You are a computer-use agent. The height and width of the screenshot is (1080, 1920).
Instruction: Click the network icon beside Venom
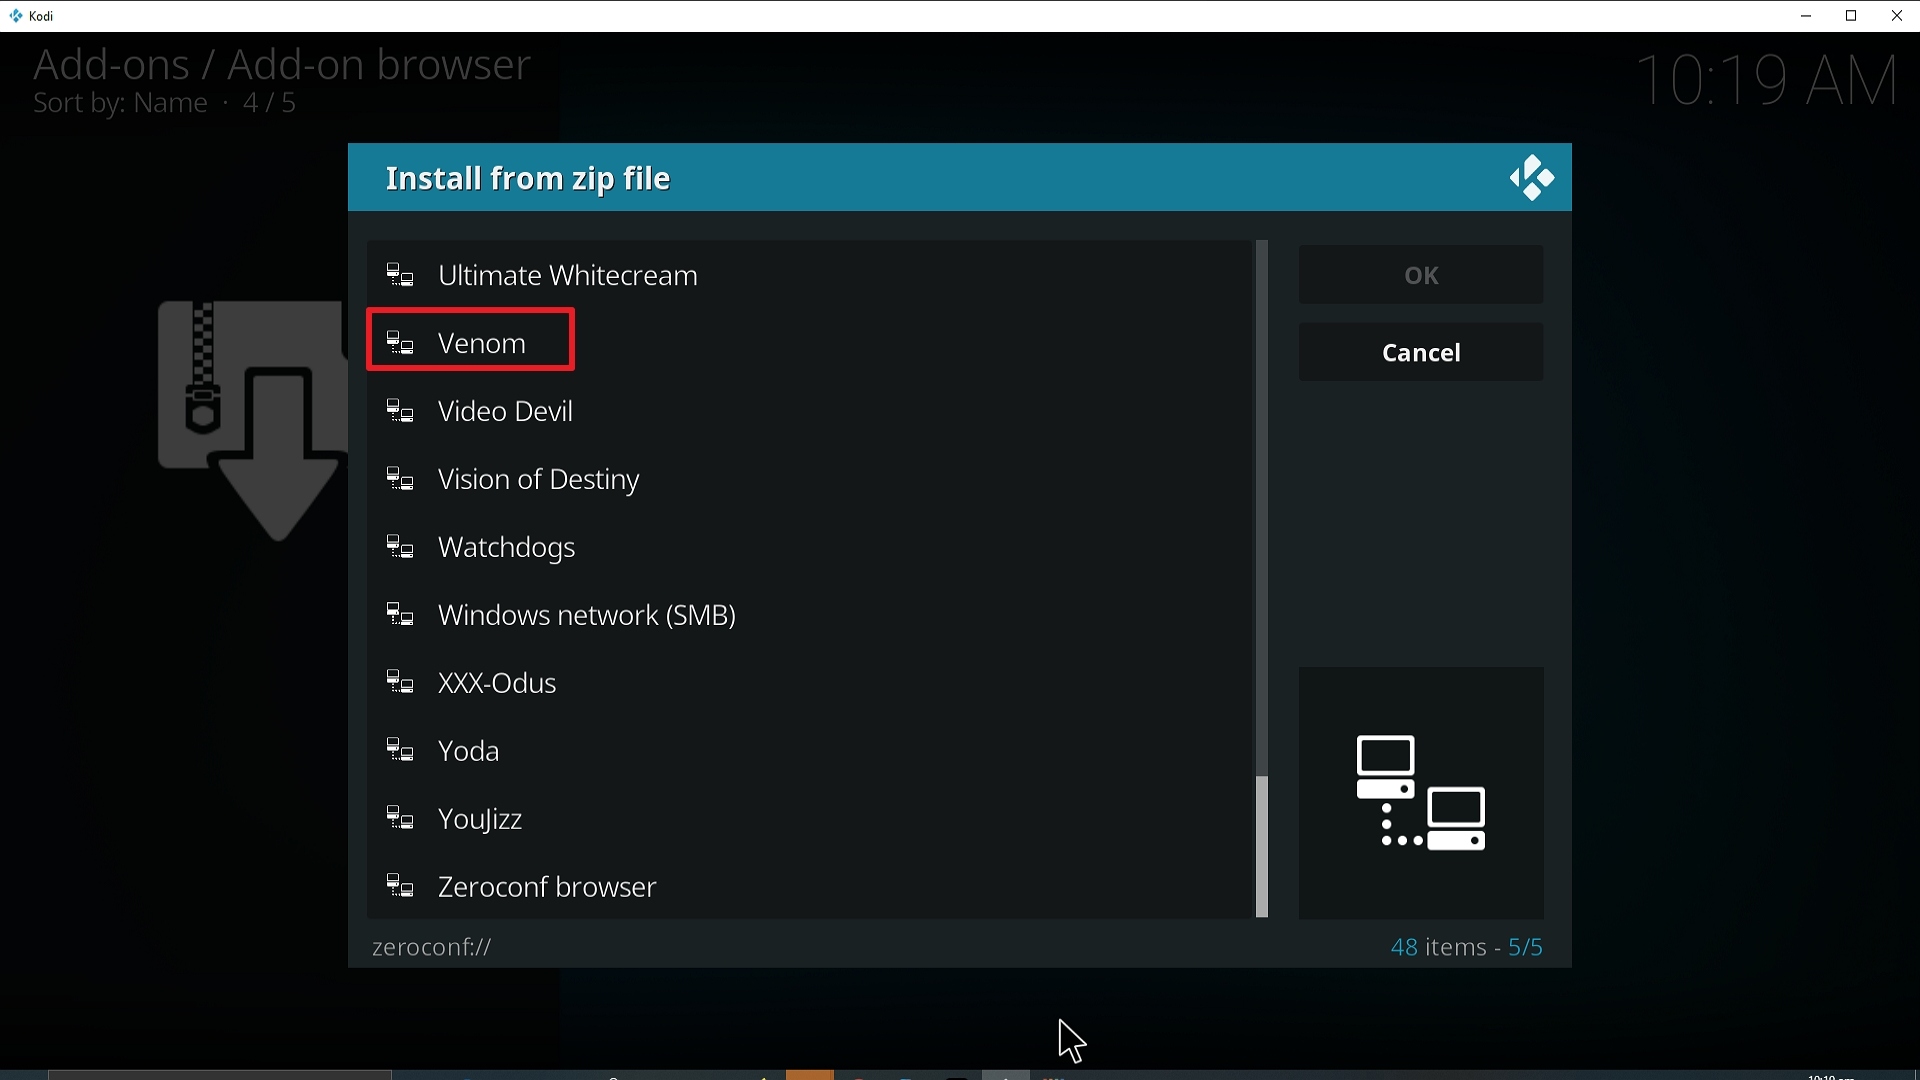[x=401, y=343]
